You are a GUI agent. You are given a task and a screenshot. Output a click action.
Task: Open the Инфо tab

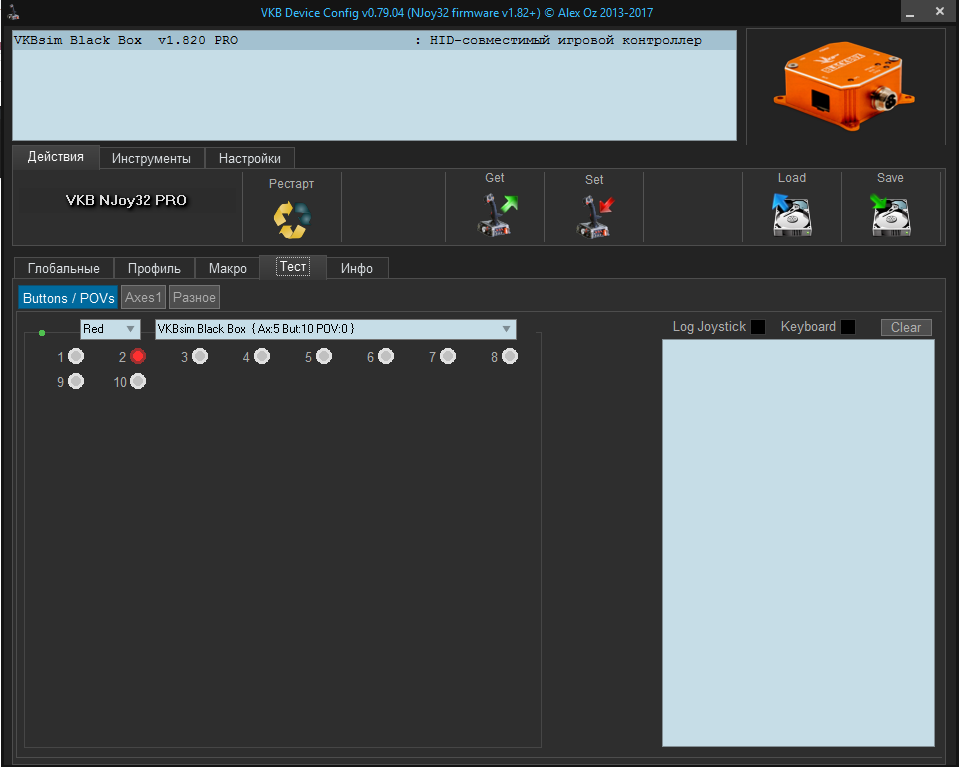(x=357, y=269)
